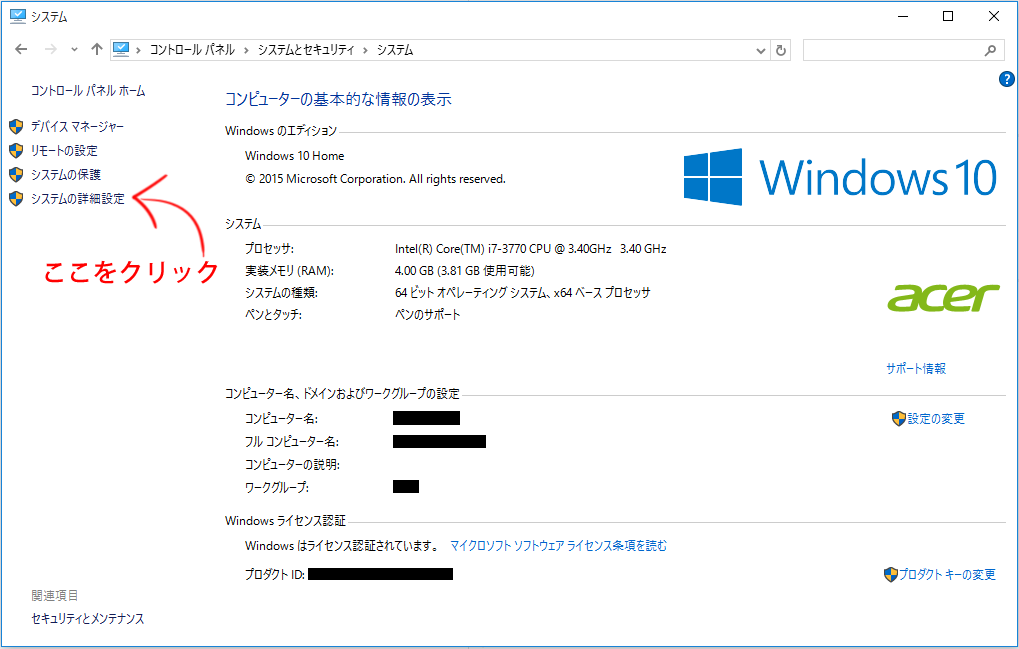Click shield icon beside システムの保護
1019x649 pixels.
tap(16, 175)
